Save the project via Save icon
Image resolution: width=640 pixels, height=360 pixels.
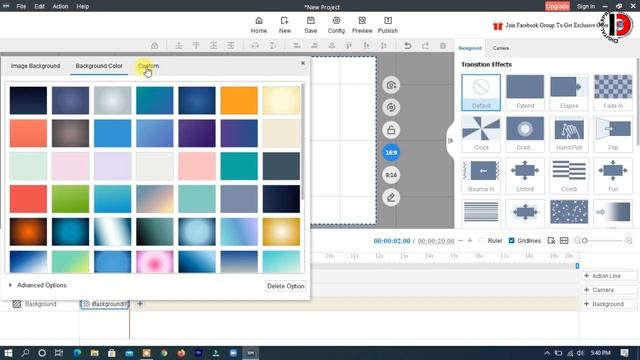[311, 25]
